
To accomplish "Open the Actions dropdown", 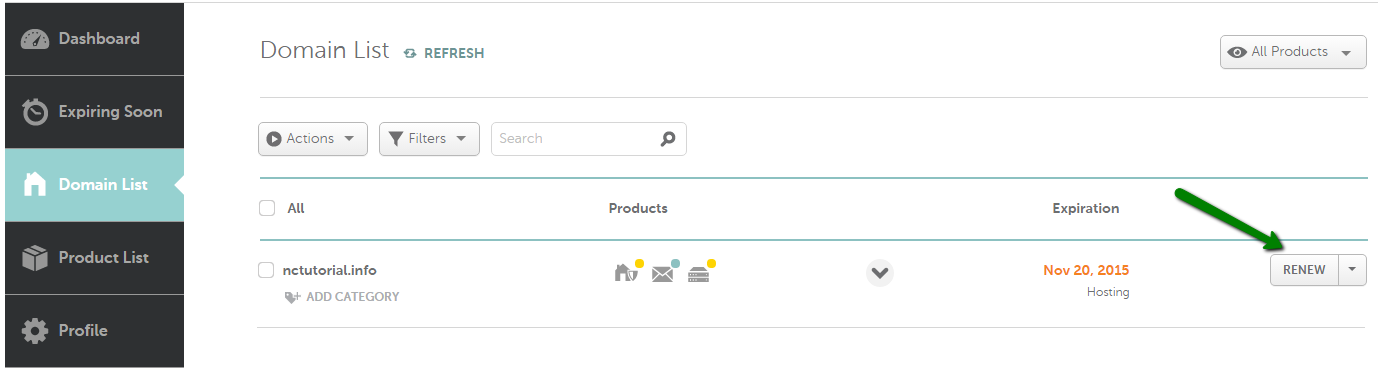I will 313,139.
